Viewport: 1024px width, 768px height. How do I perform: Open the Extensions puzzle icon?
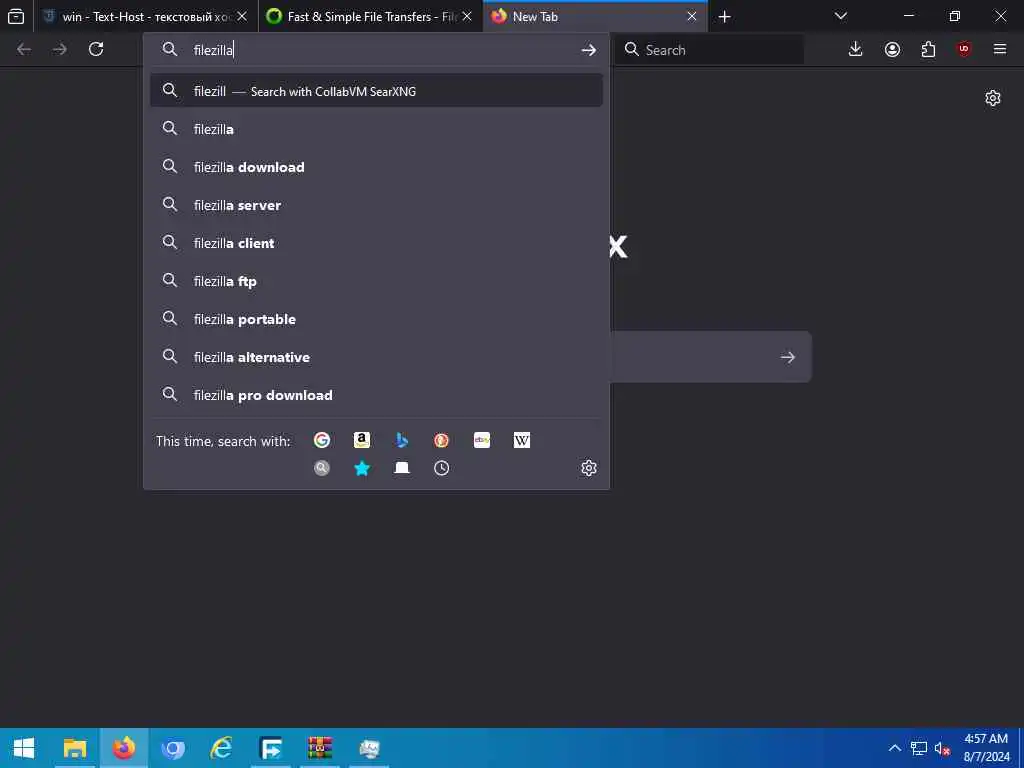(928, 49)
